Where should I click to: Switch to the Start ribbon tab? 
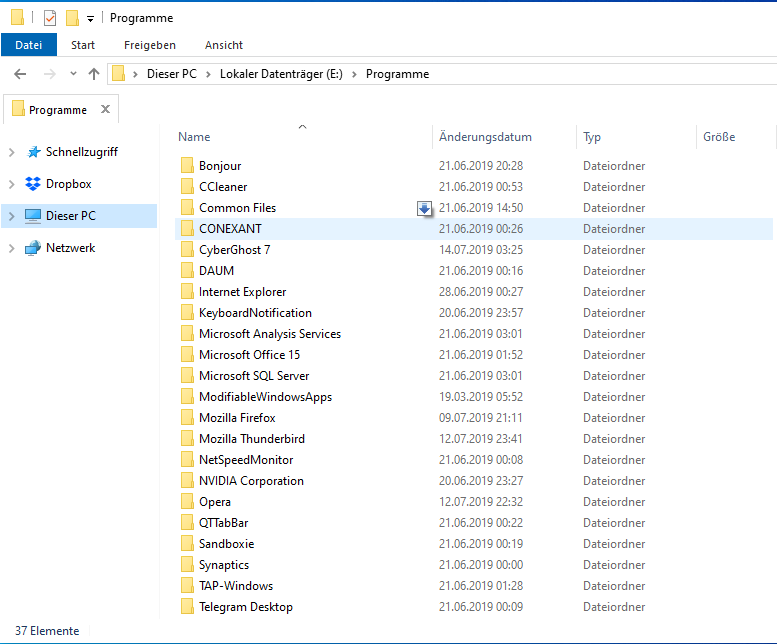click(83, 45)
